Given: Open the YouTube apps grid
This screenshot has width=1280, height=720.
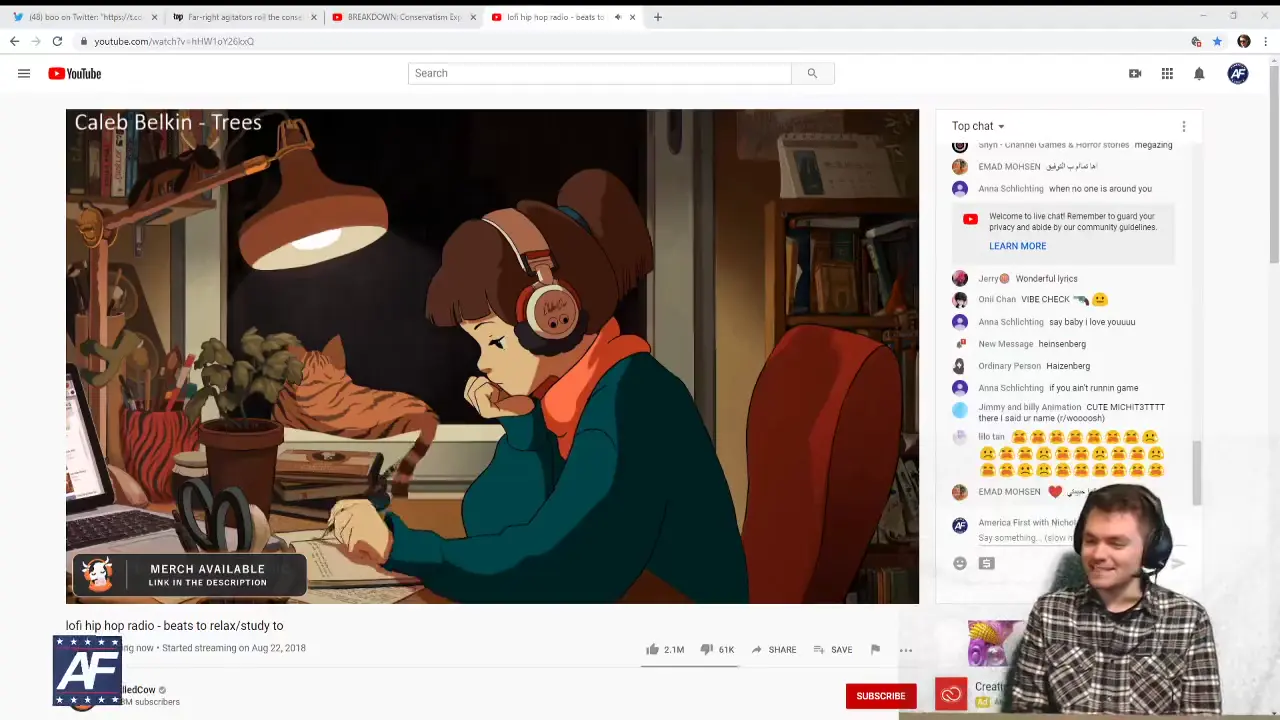Looking at the screenshot, I should [x=1167, y=73].
